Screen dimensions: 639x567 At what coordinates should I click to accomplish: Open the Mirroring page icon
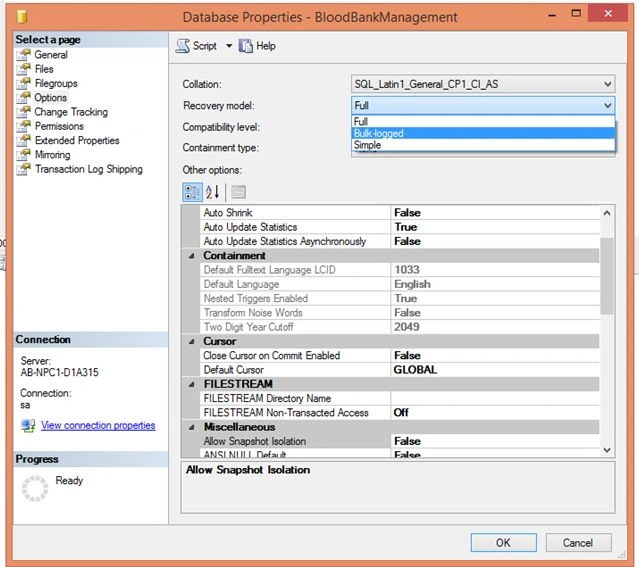[24, 154]
